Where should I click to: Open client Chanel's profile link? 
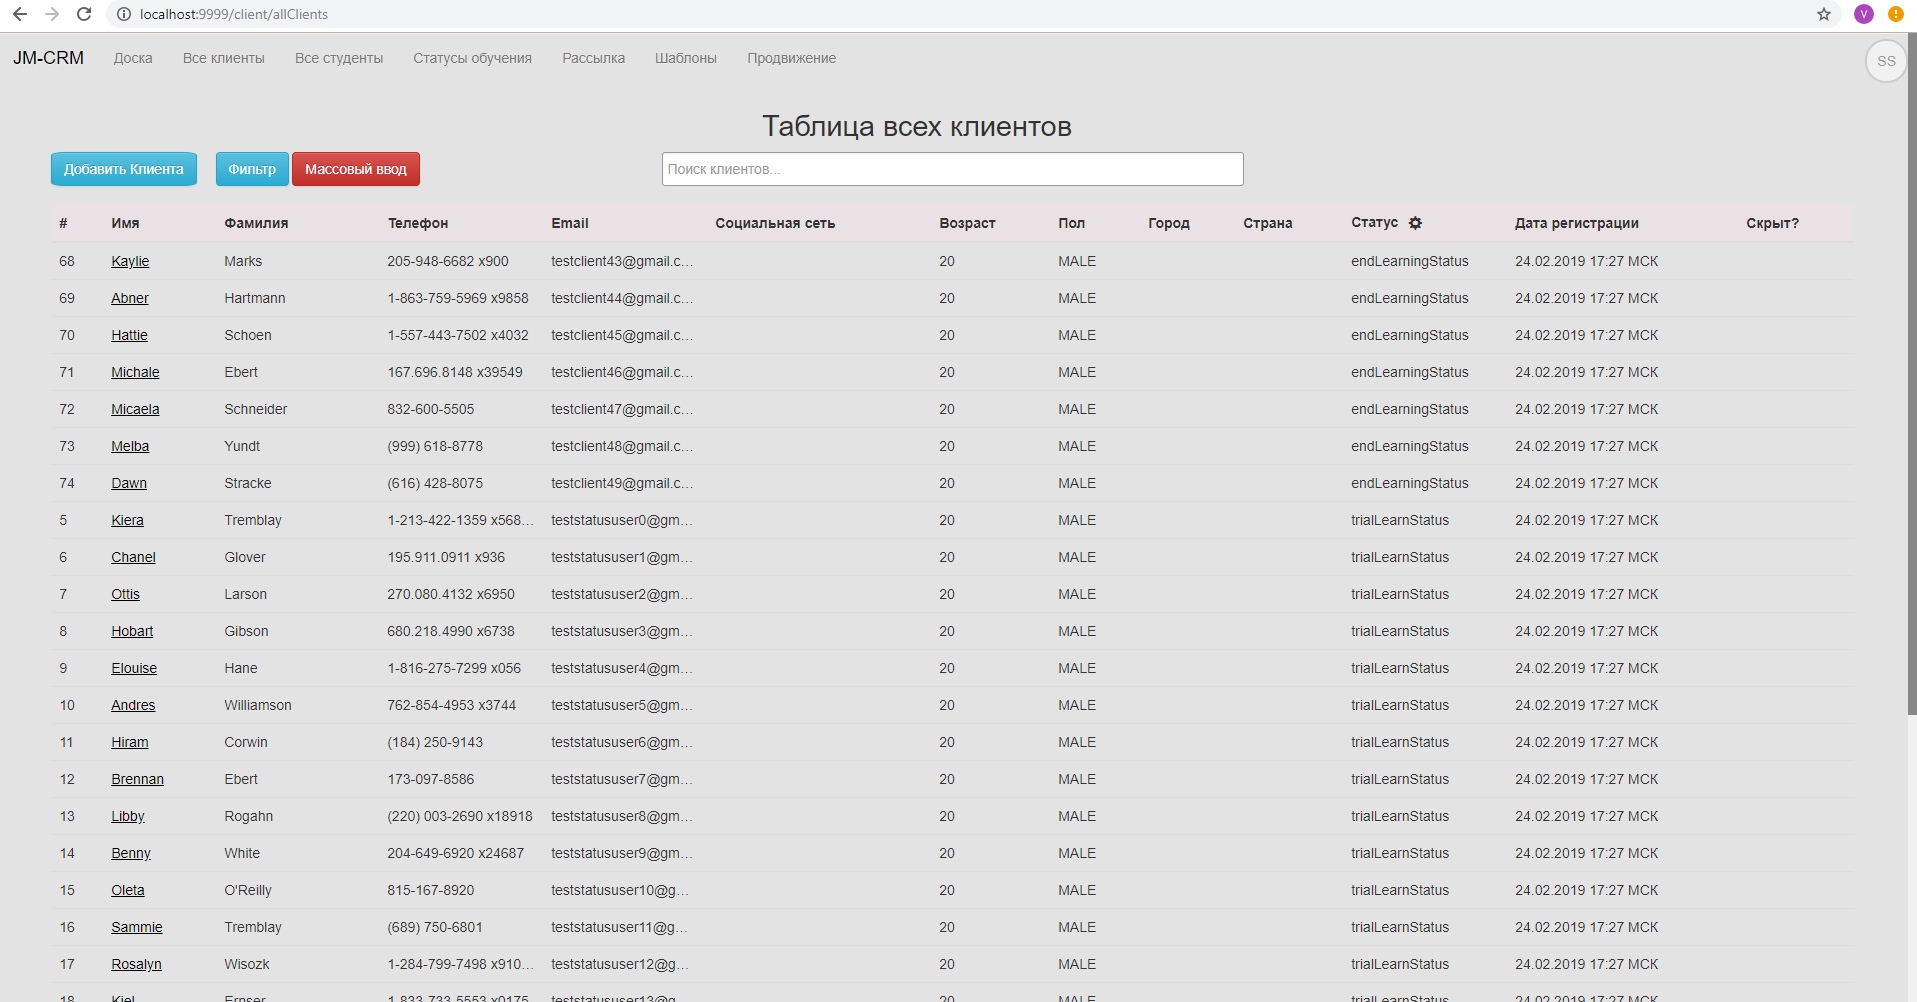133,557
